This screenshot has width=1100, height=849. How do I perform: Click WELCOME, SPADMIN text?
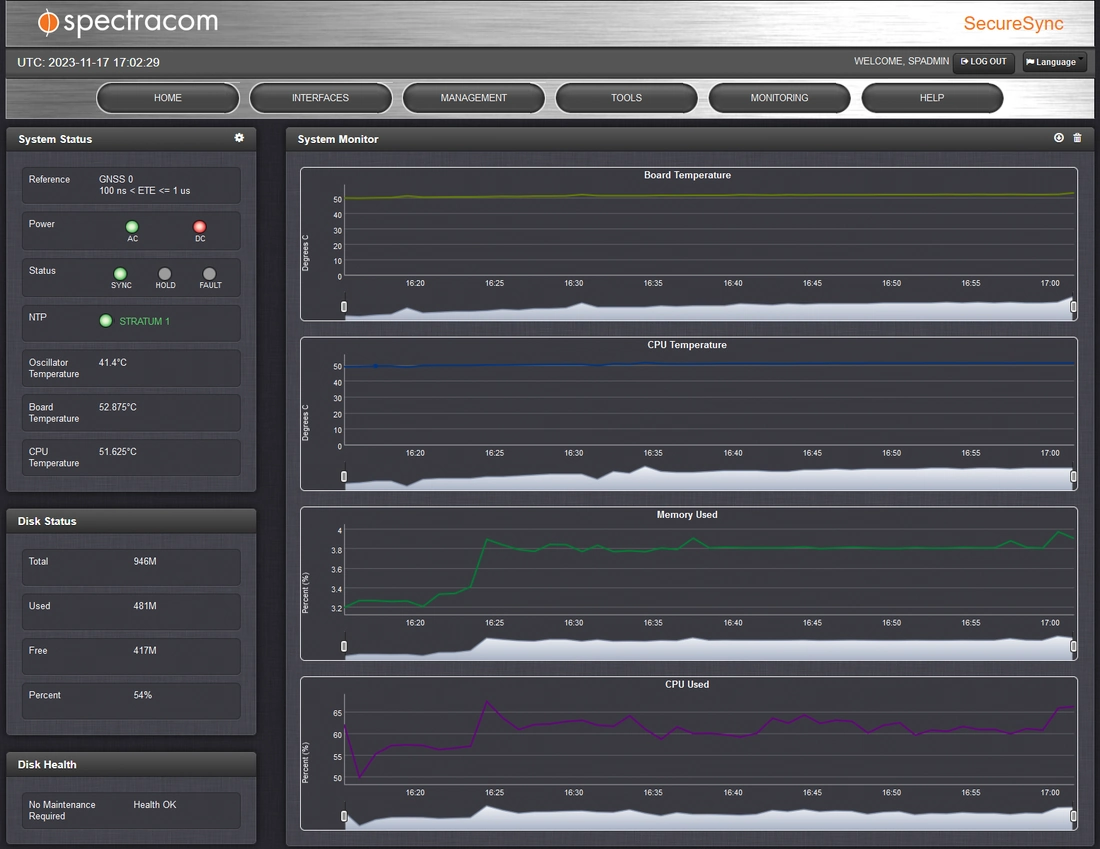tap(901, 61)
